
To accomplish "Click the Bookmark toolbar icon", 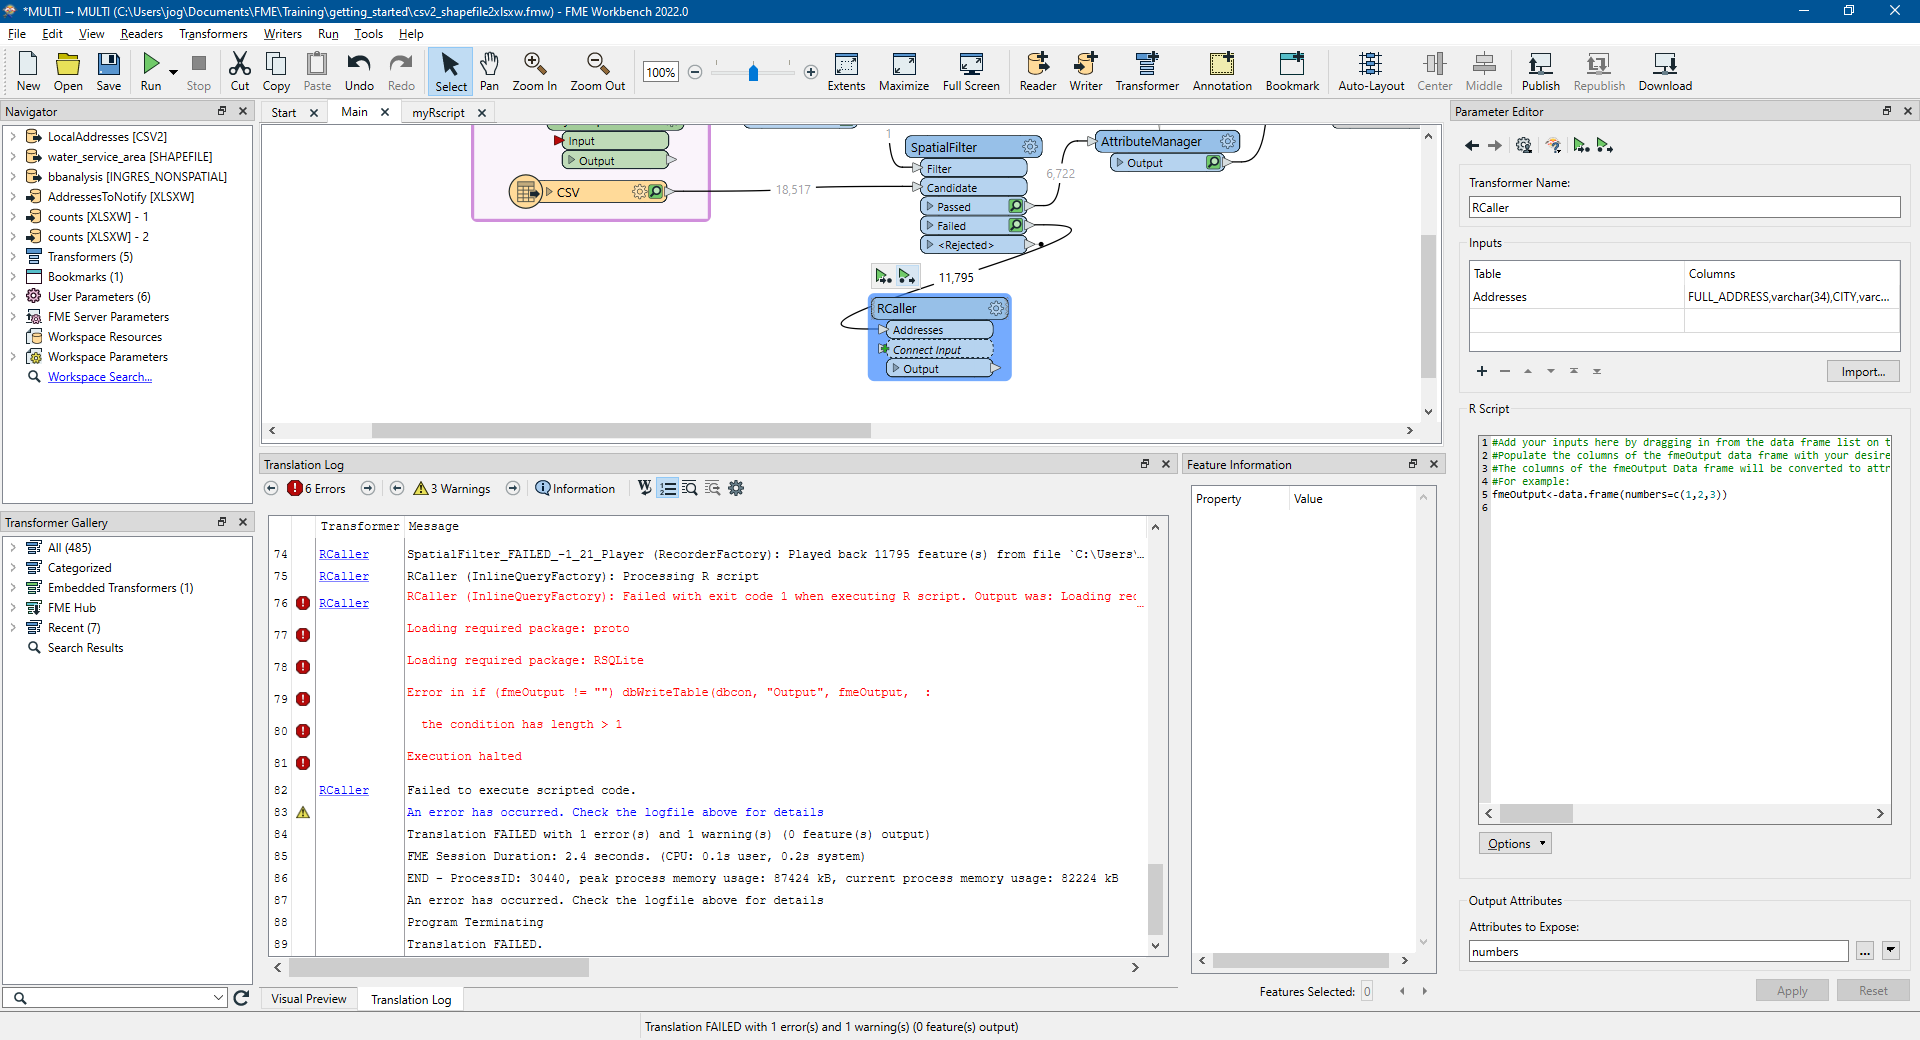I will [x=1292, y=72].
